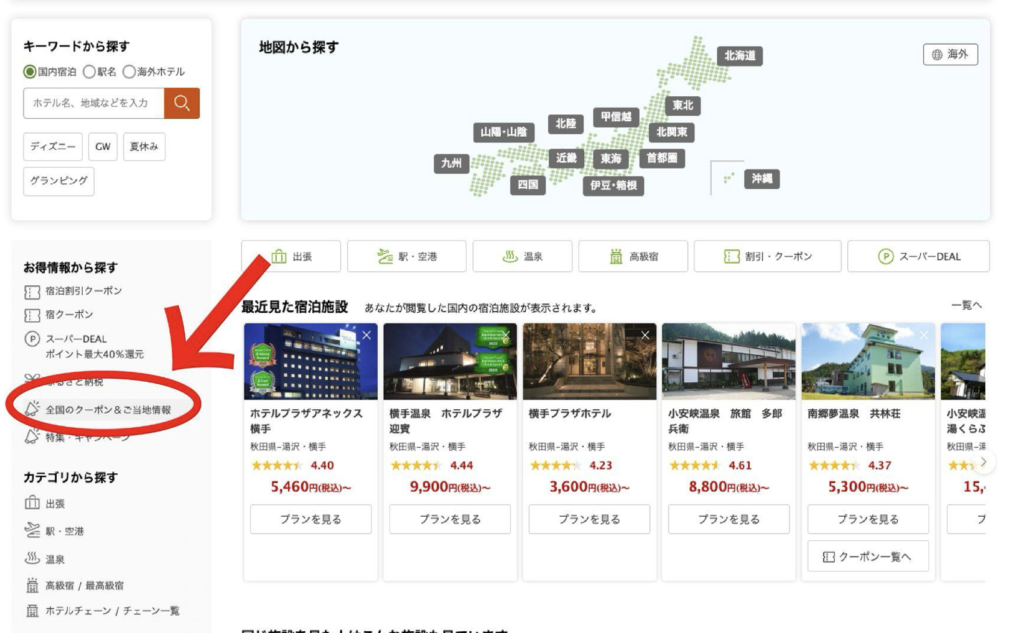Click the 高級宿 / 最高級宿 sidebar icon
Screen dimensions: 1024x633
[32, 585]
